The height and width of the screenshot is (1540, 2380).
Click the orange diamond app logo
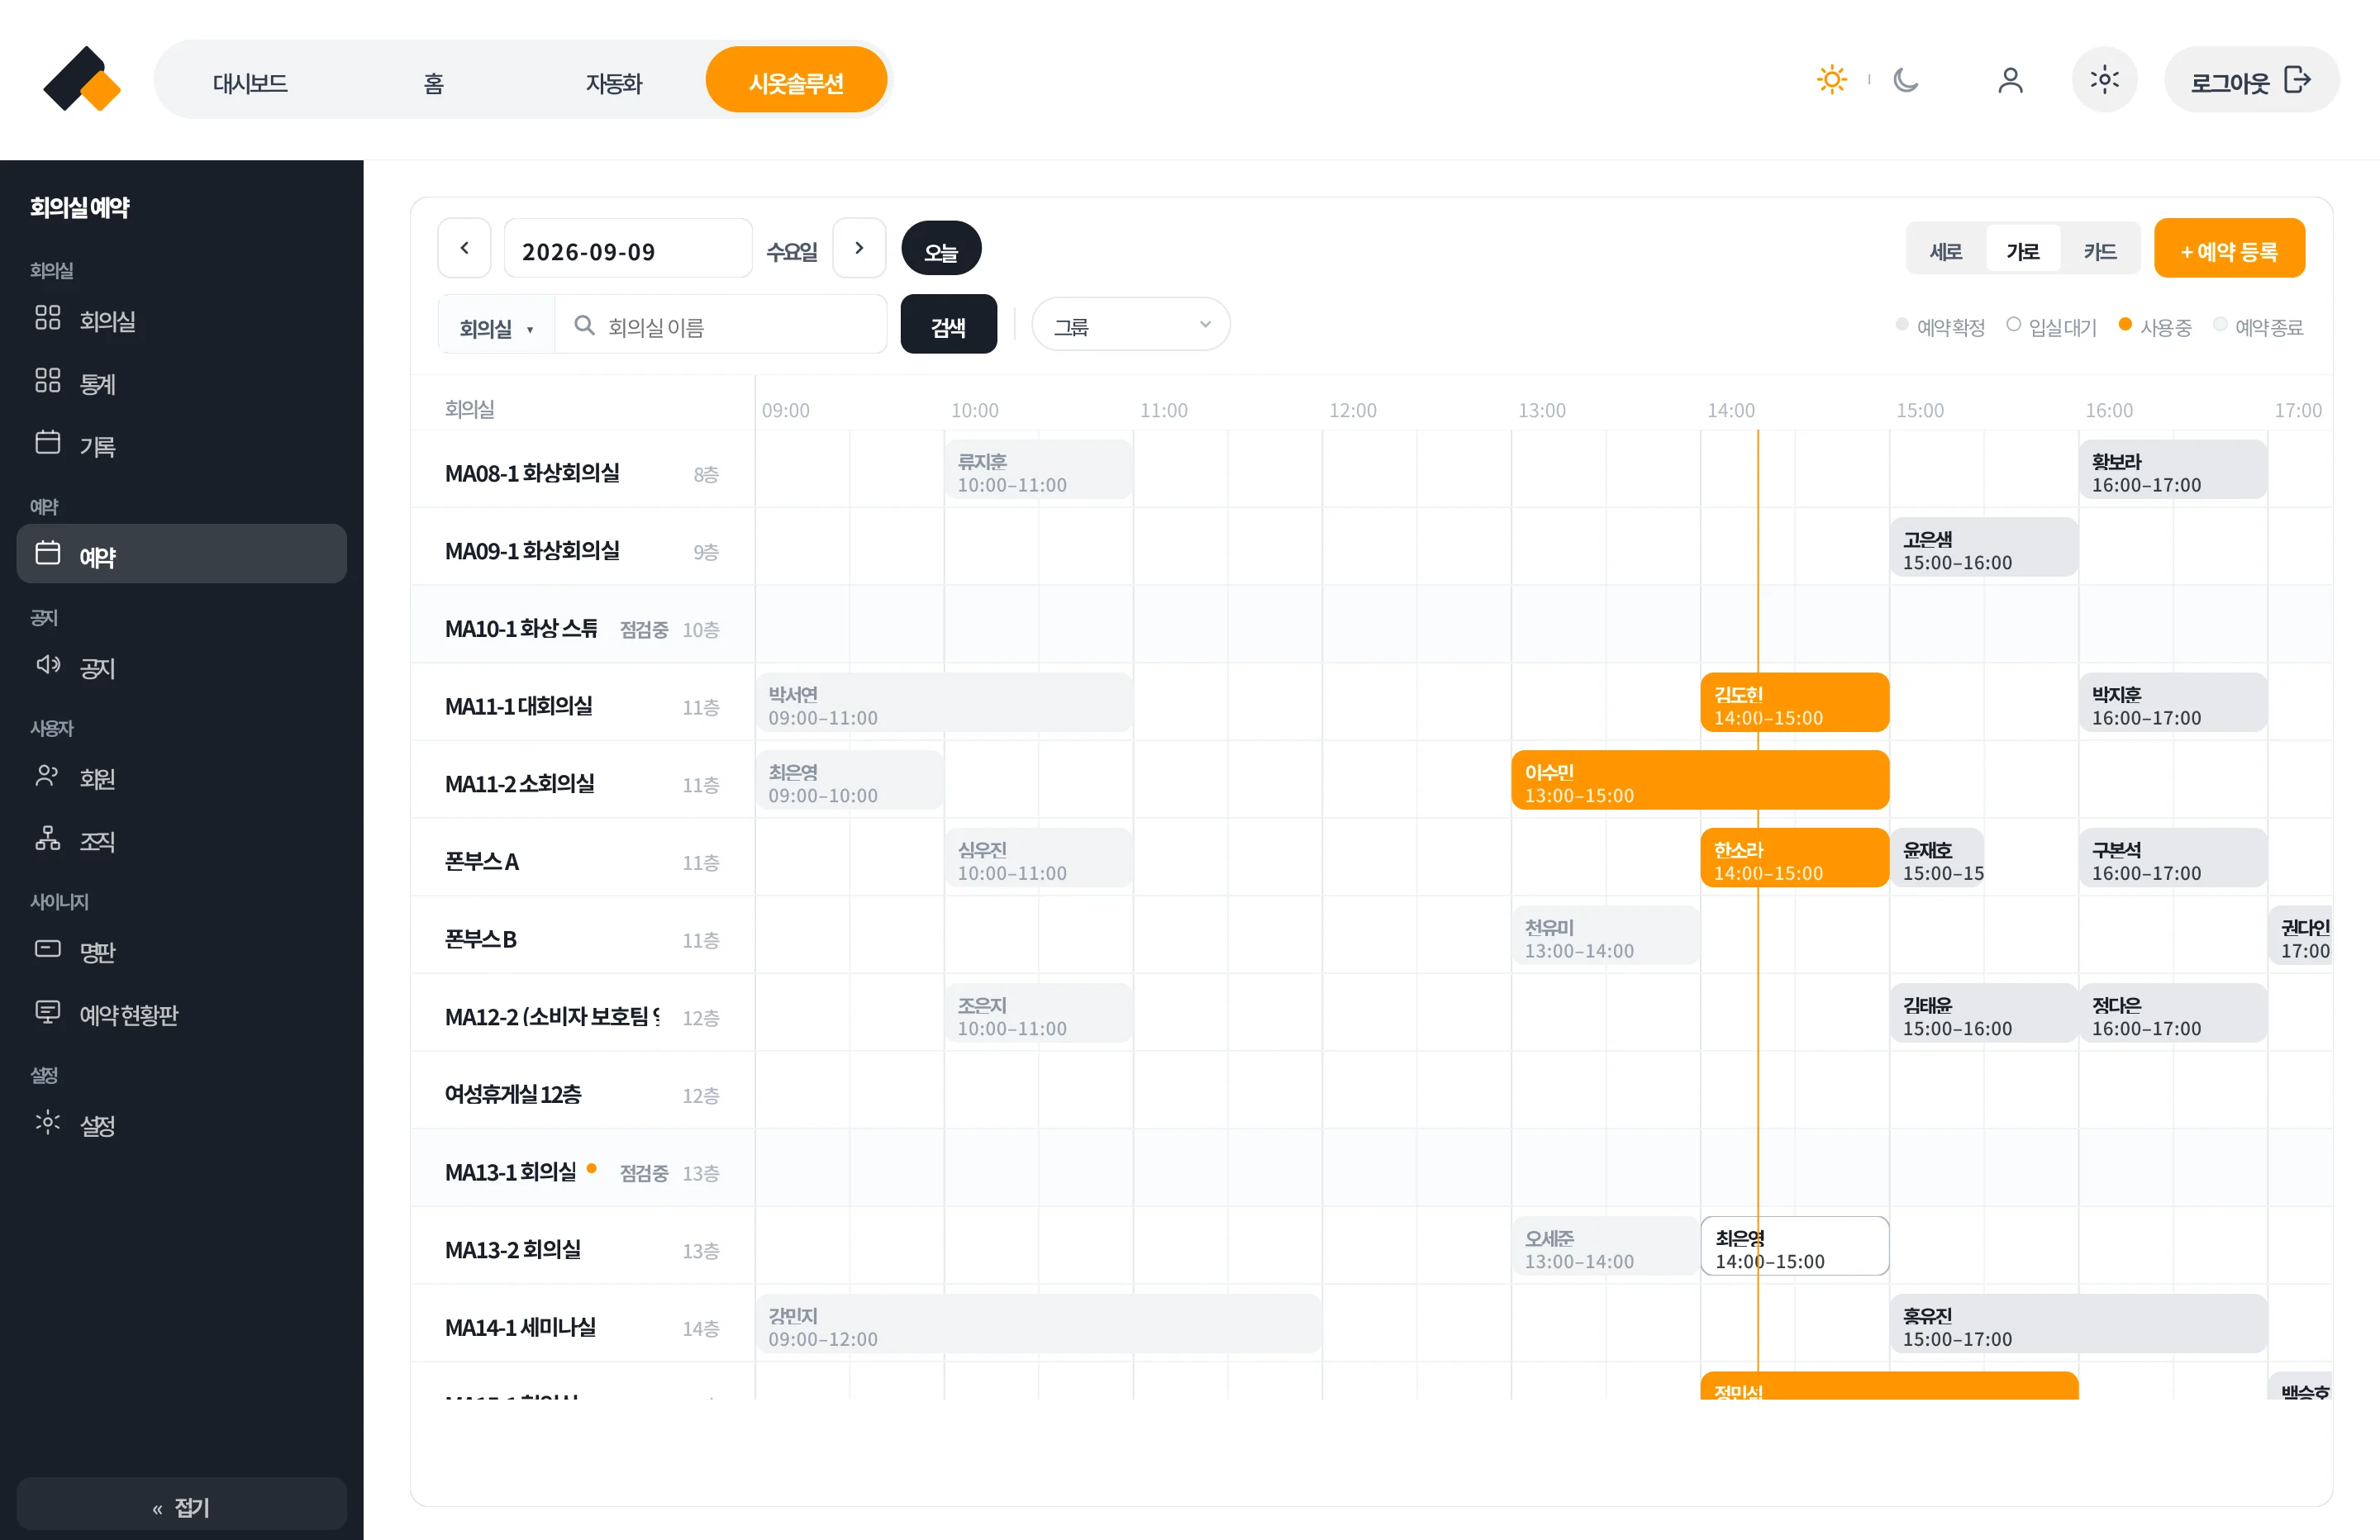82,80
